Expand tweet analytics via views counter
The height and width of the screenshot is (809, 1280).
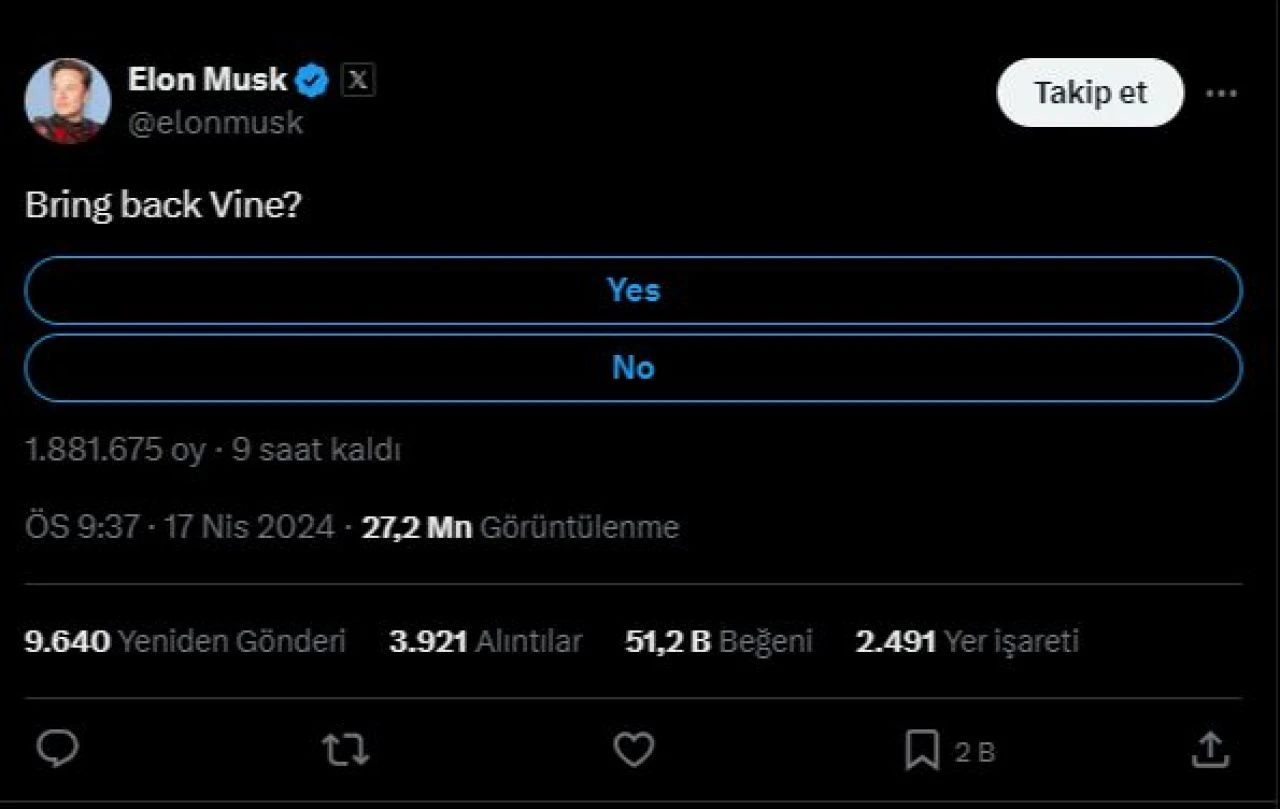(520, 526)
